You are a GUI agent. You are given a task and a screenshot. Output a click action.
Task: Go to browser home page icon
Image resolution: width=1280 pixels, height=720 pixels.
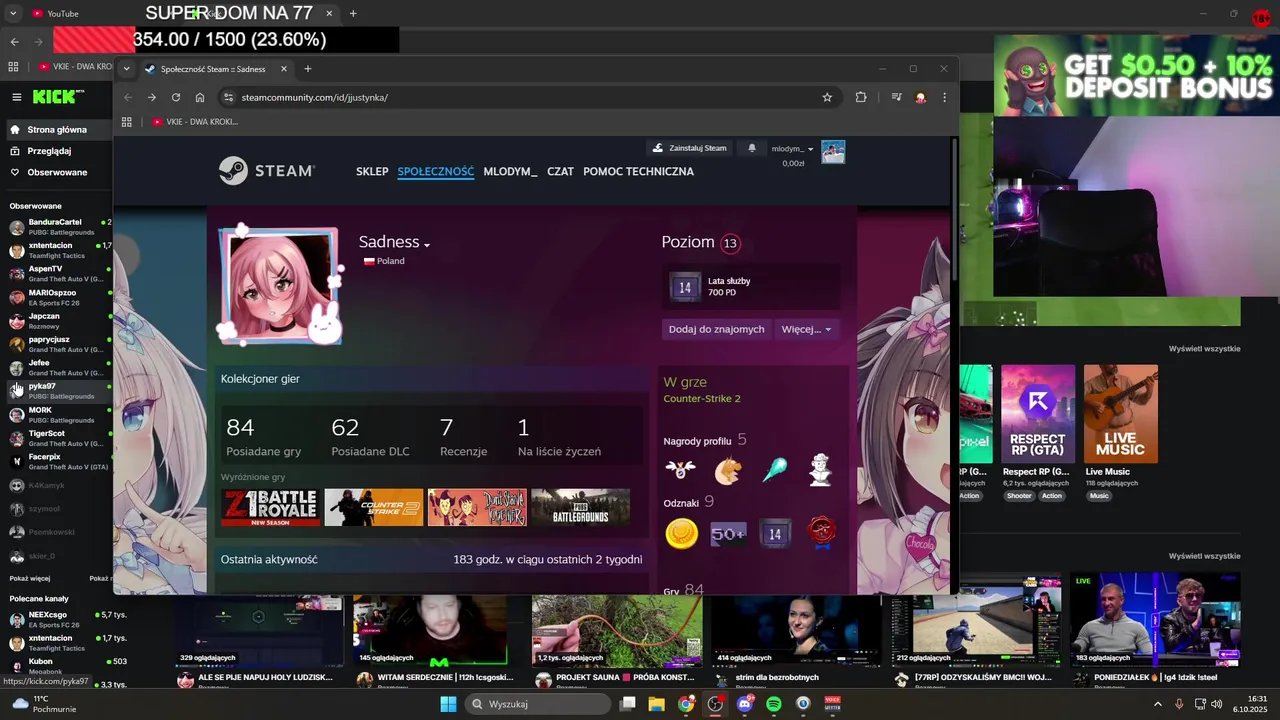tap(200, 97)
